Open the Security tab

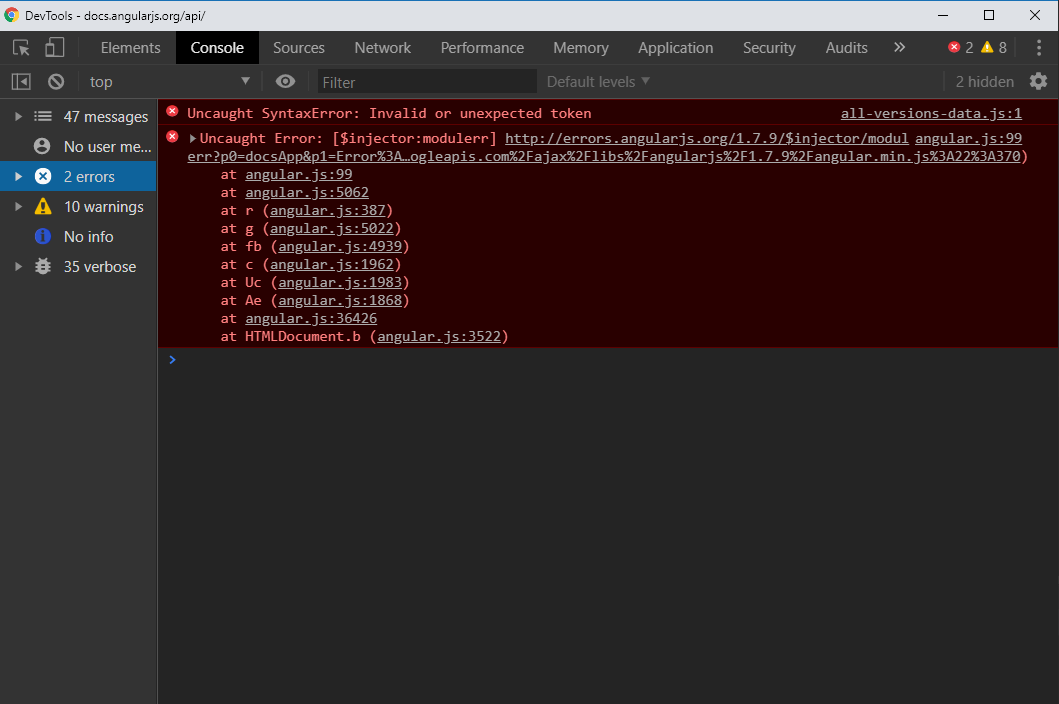pos(769,48)
